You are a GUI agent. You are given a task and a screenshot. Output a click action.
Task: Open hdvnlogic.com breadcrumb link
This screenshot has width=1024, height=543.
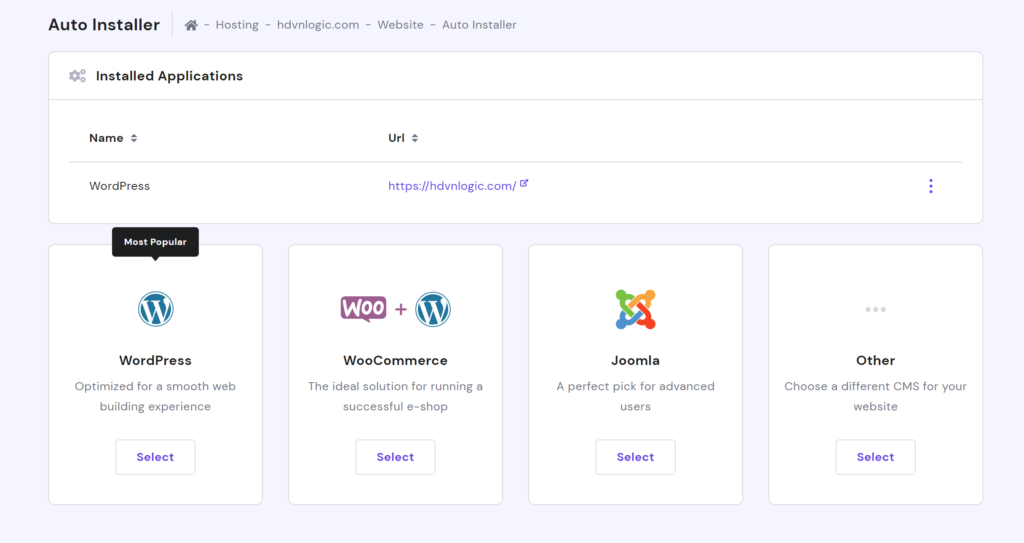(318, 25)
